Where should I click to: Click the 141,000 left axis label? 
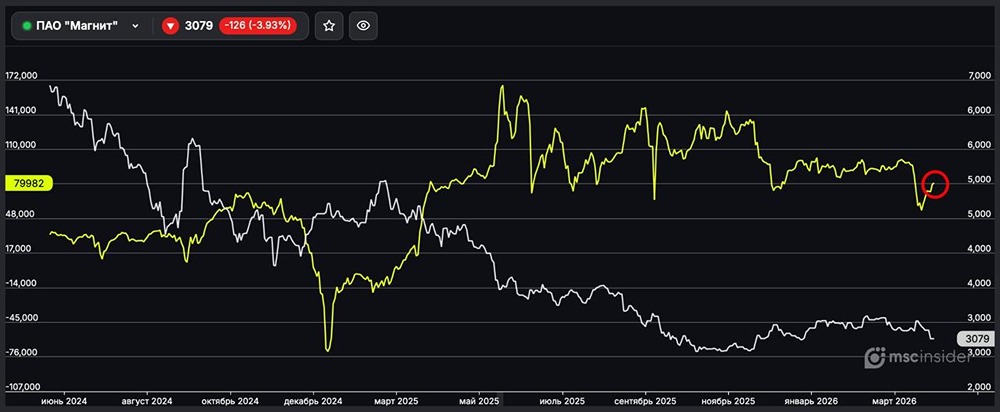coord(20,111)
